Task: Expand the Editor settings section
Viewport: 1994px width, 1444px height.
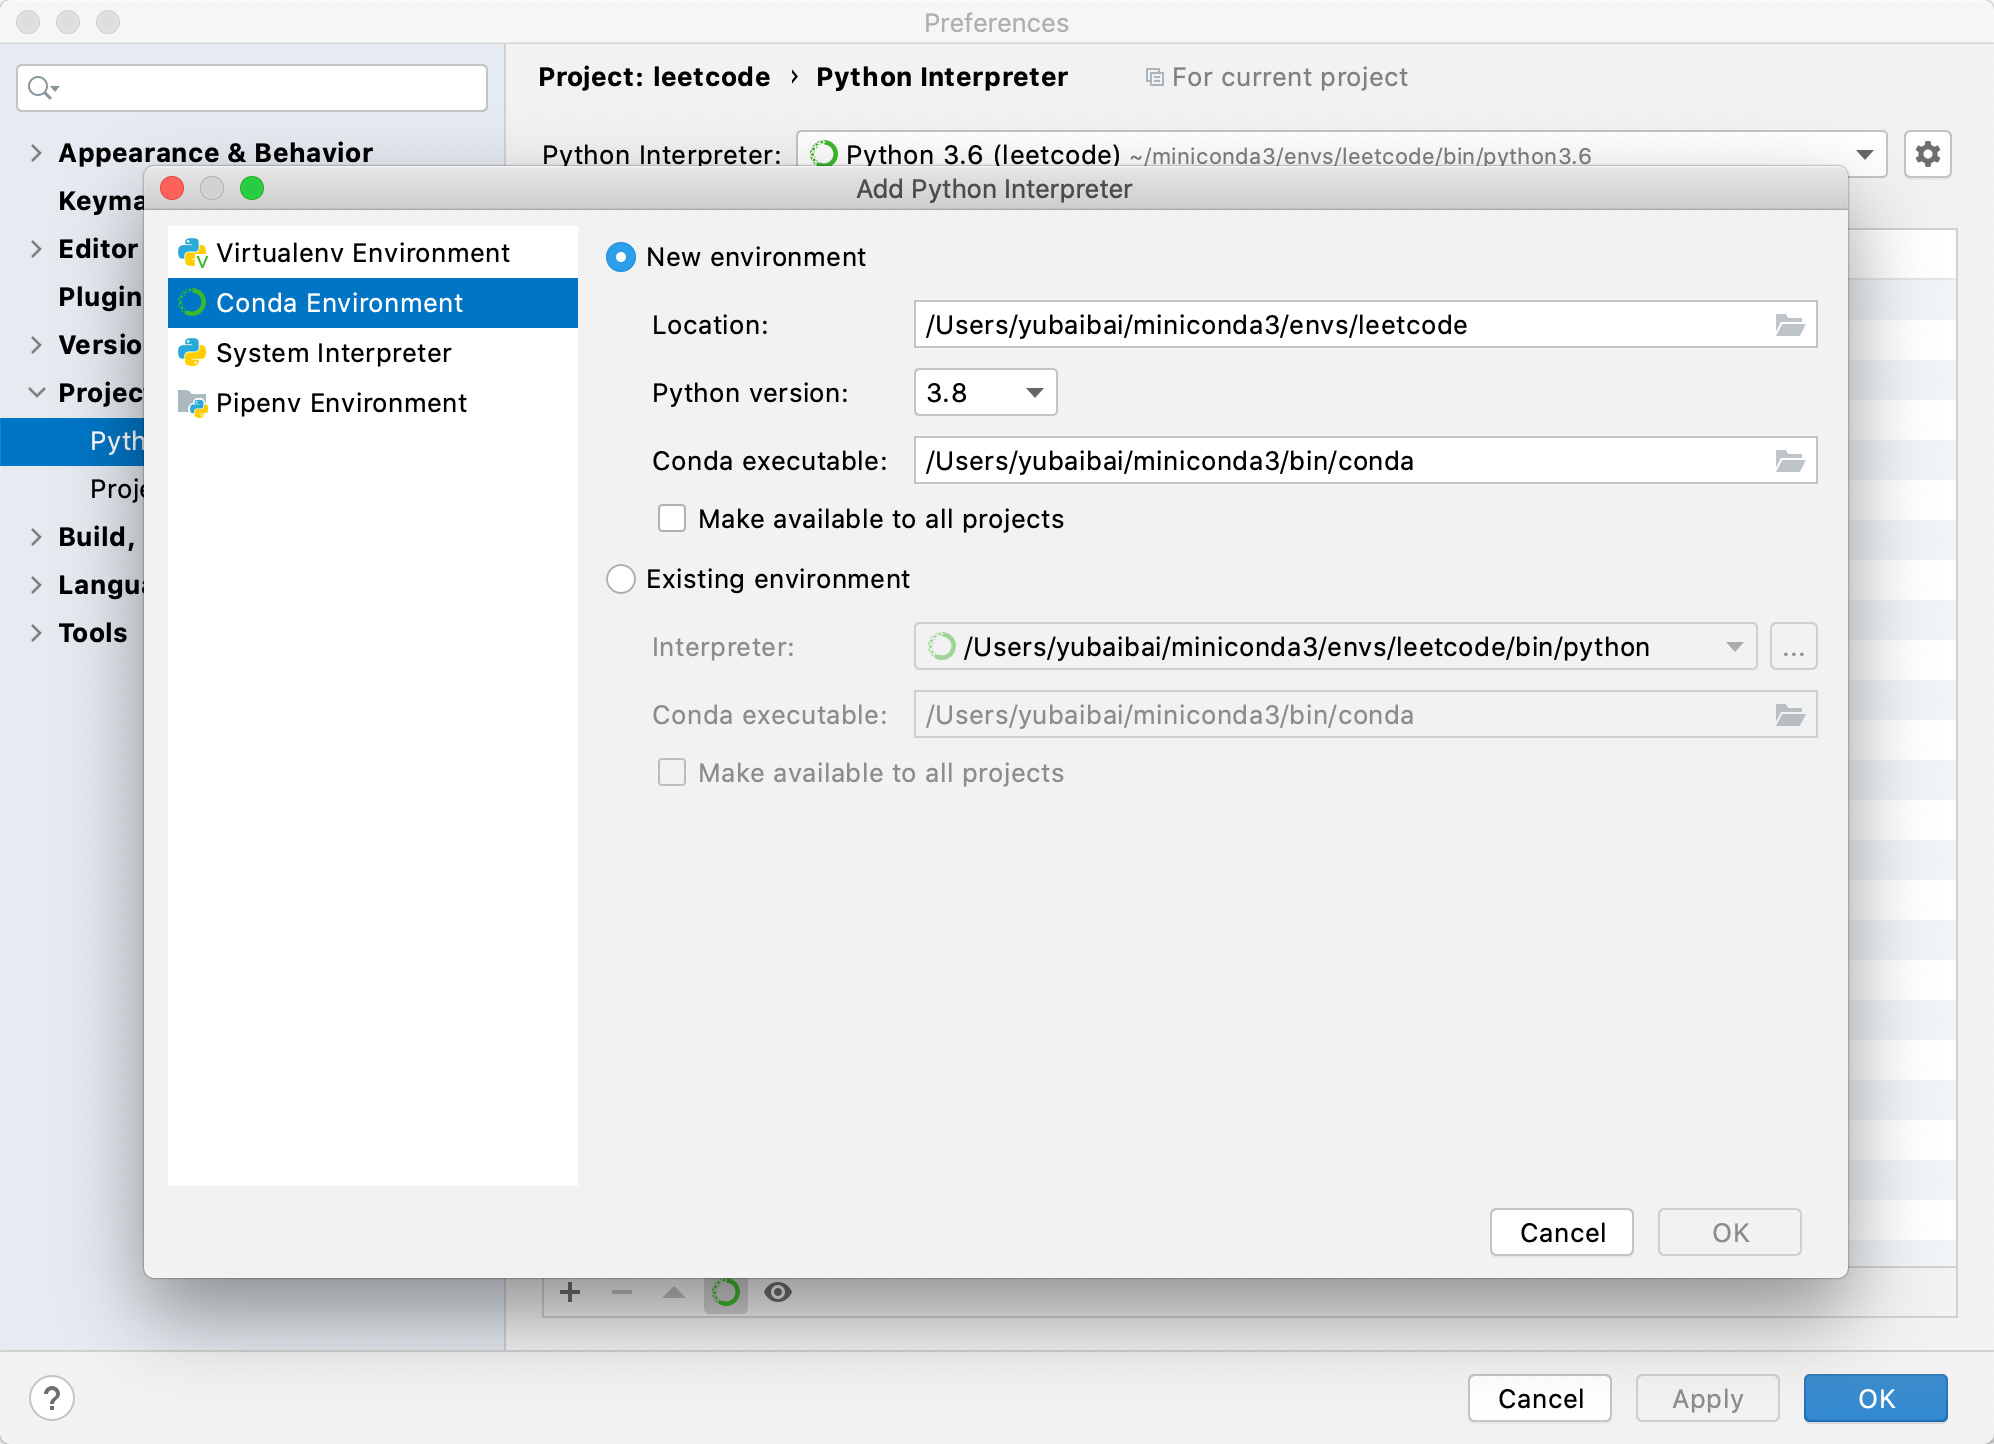Action: 36,249
